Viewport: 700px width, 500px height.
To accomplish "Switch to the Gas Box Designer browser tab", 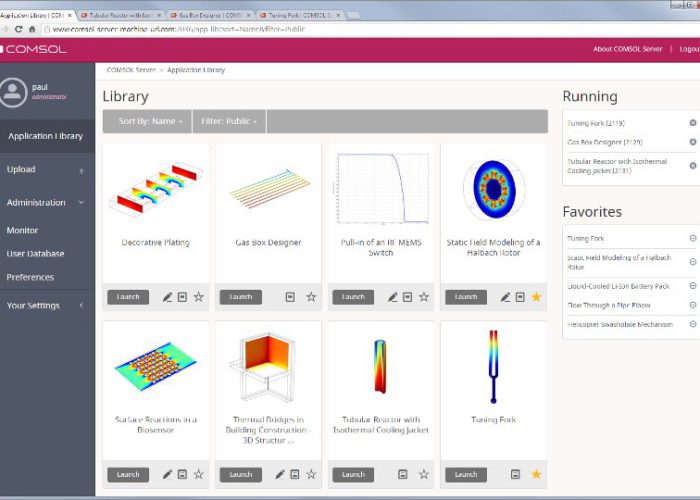I will [210, 15].
